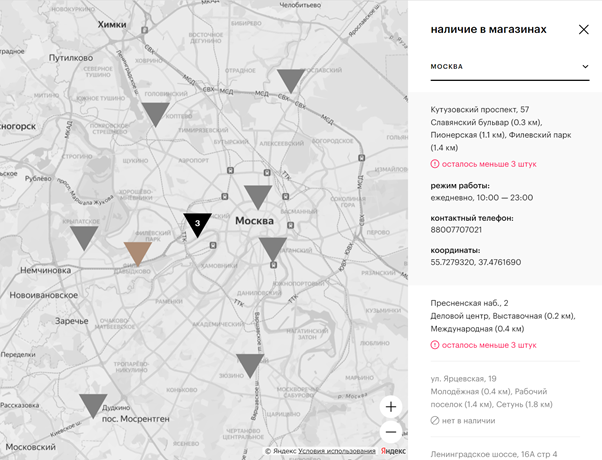The width and height of the screenshot is (602, 460).
Task: Click the phone number 88007707021
Action: coord(456,230)
